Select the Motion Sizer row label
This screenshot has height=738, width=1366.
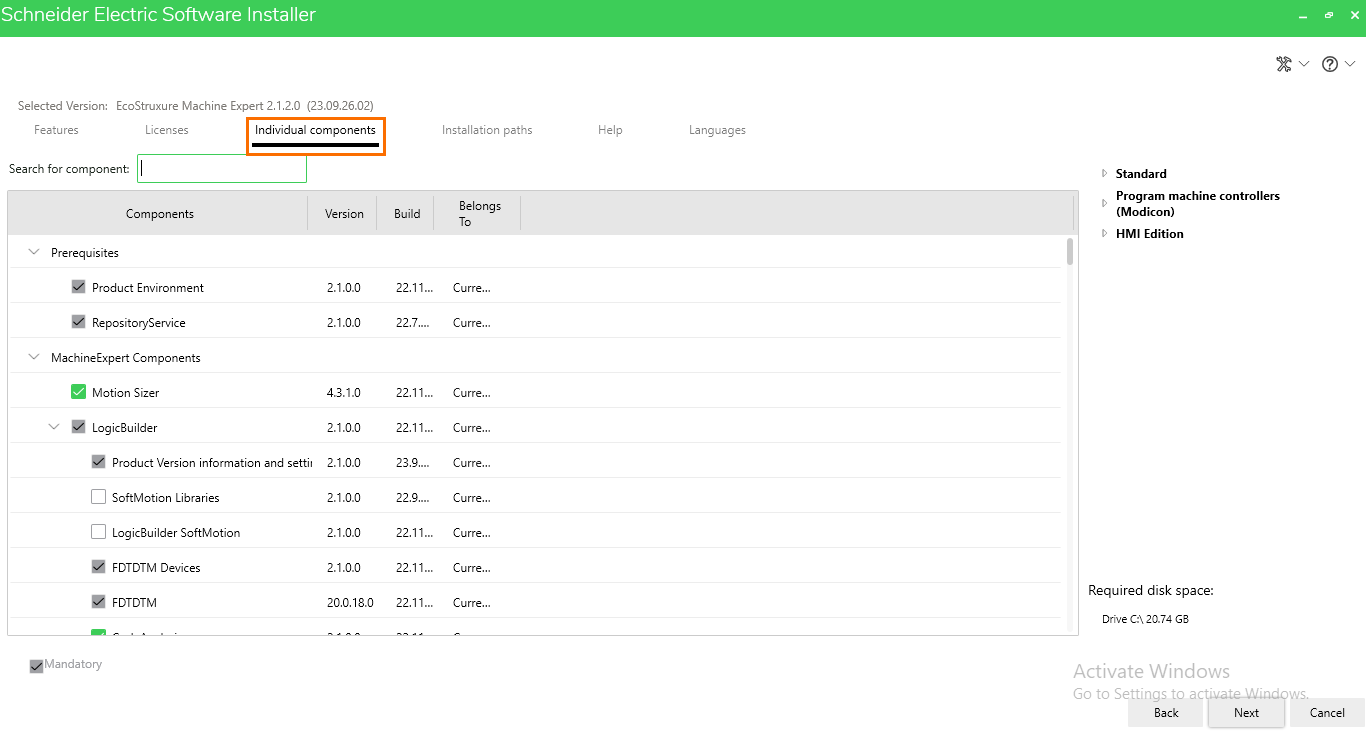tap(125, 393)
